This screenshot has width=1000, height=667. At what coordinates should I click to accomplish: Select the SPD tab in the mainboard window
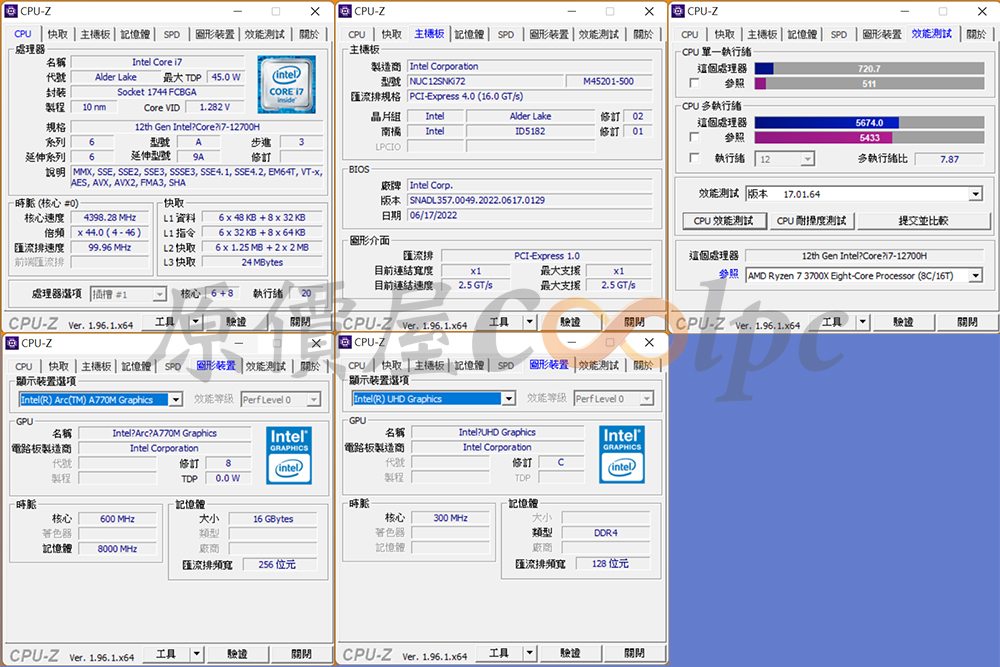[506, 34]
